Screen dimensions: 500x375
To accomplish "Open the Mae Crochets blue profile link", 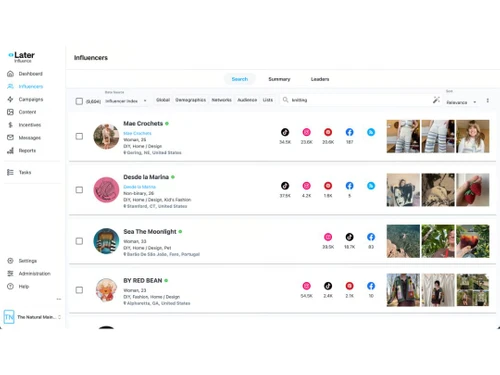I will 137,133.
